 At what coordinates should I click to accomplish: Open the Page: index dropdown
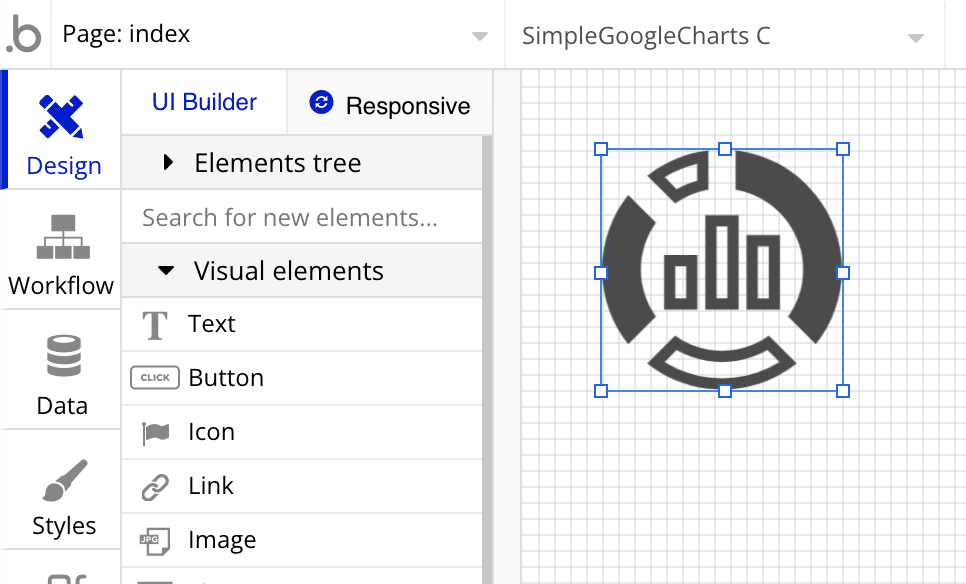pyautogui.click(x=274, y=35)
